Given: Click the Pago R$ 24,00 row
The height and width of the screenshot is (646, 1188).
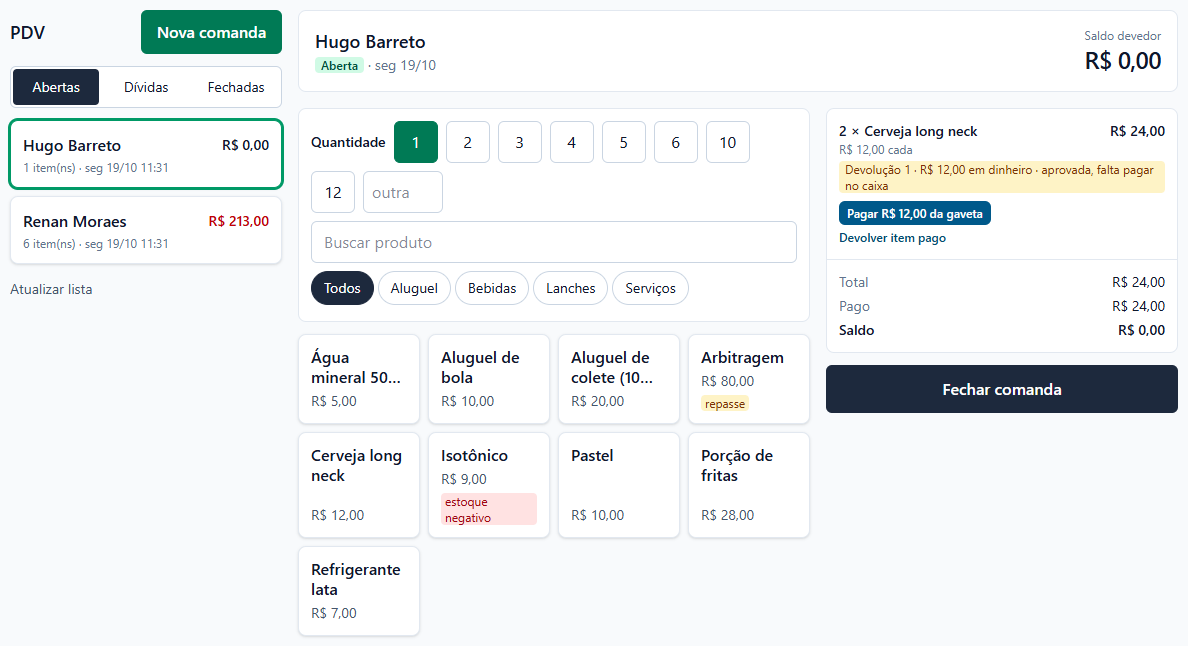Looking at the screenshot, I should (1002, 306).
